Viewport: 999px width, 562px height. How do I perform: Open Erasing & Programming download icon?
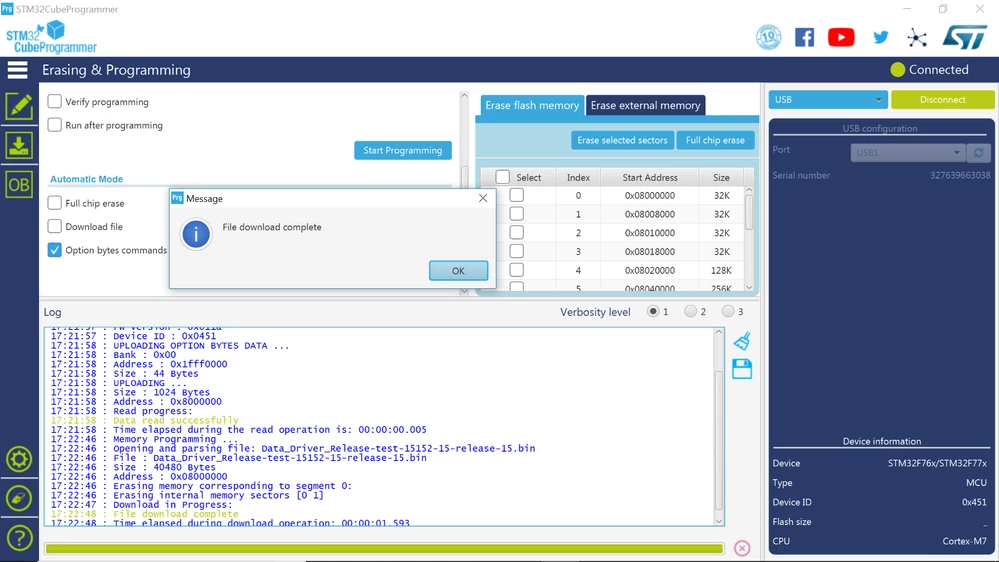tap(18, 145)
